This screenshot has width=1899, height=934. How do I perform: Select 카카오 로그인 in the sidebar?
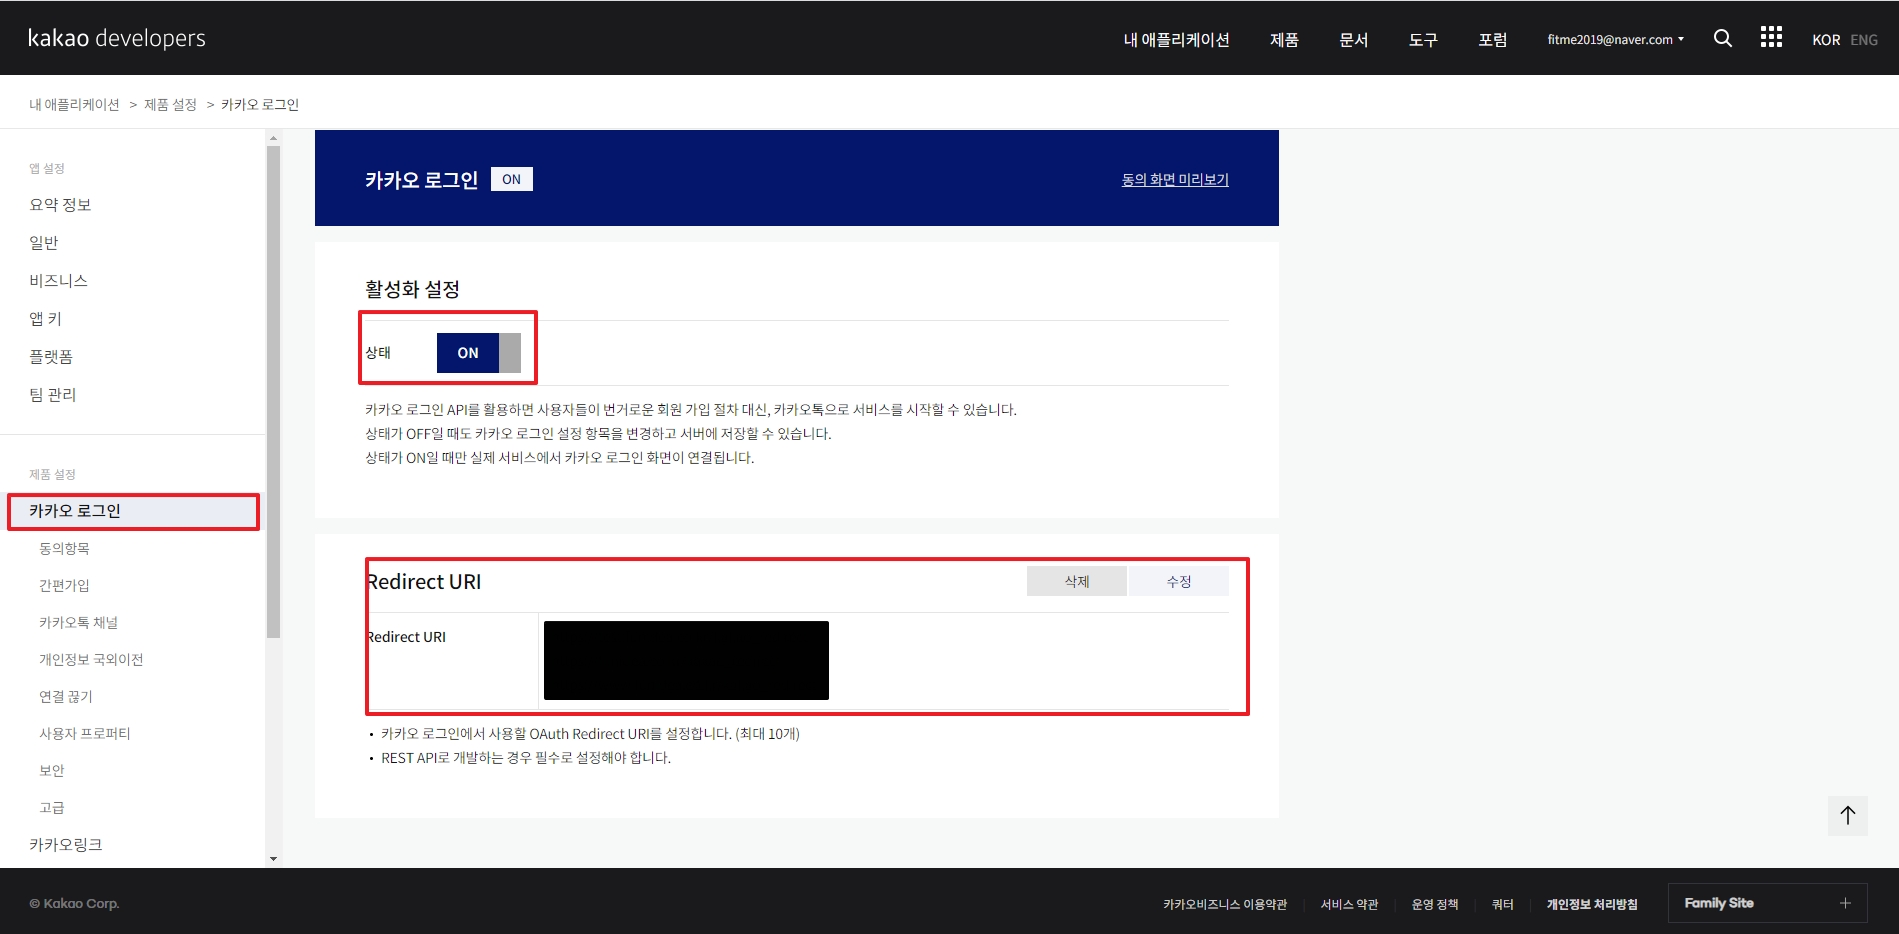pos(133,511)
